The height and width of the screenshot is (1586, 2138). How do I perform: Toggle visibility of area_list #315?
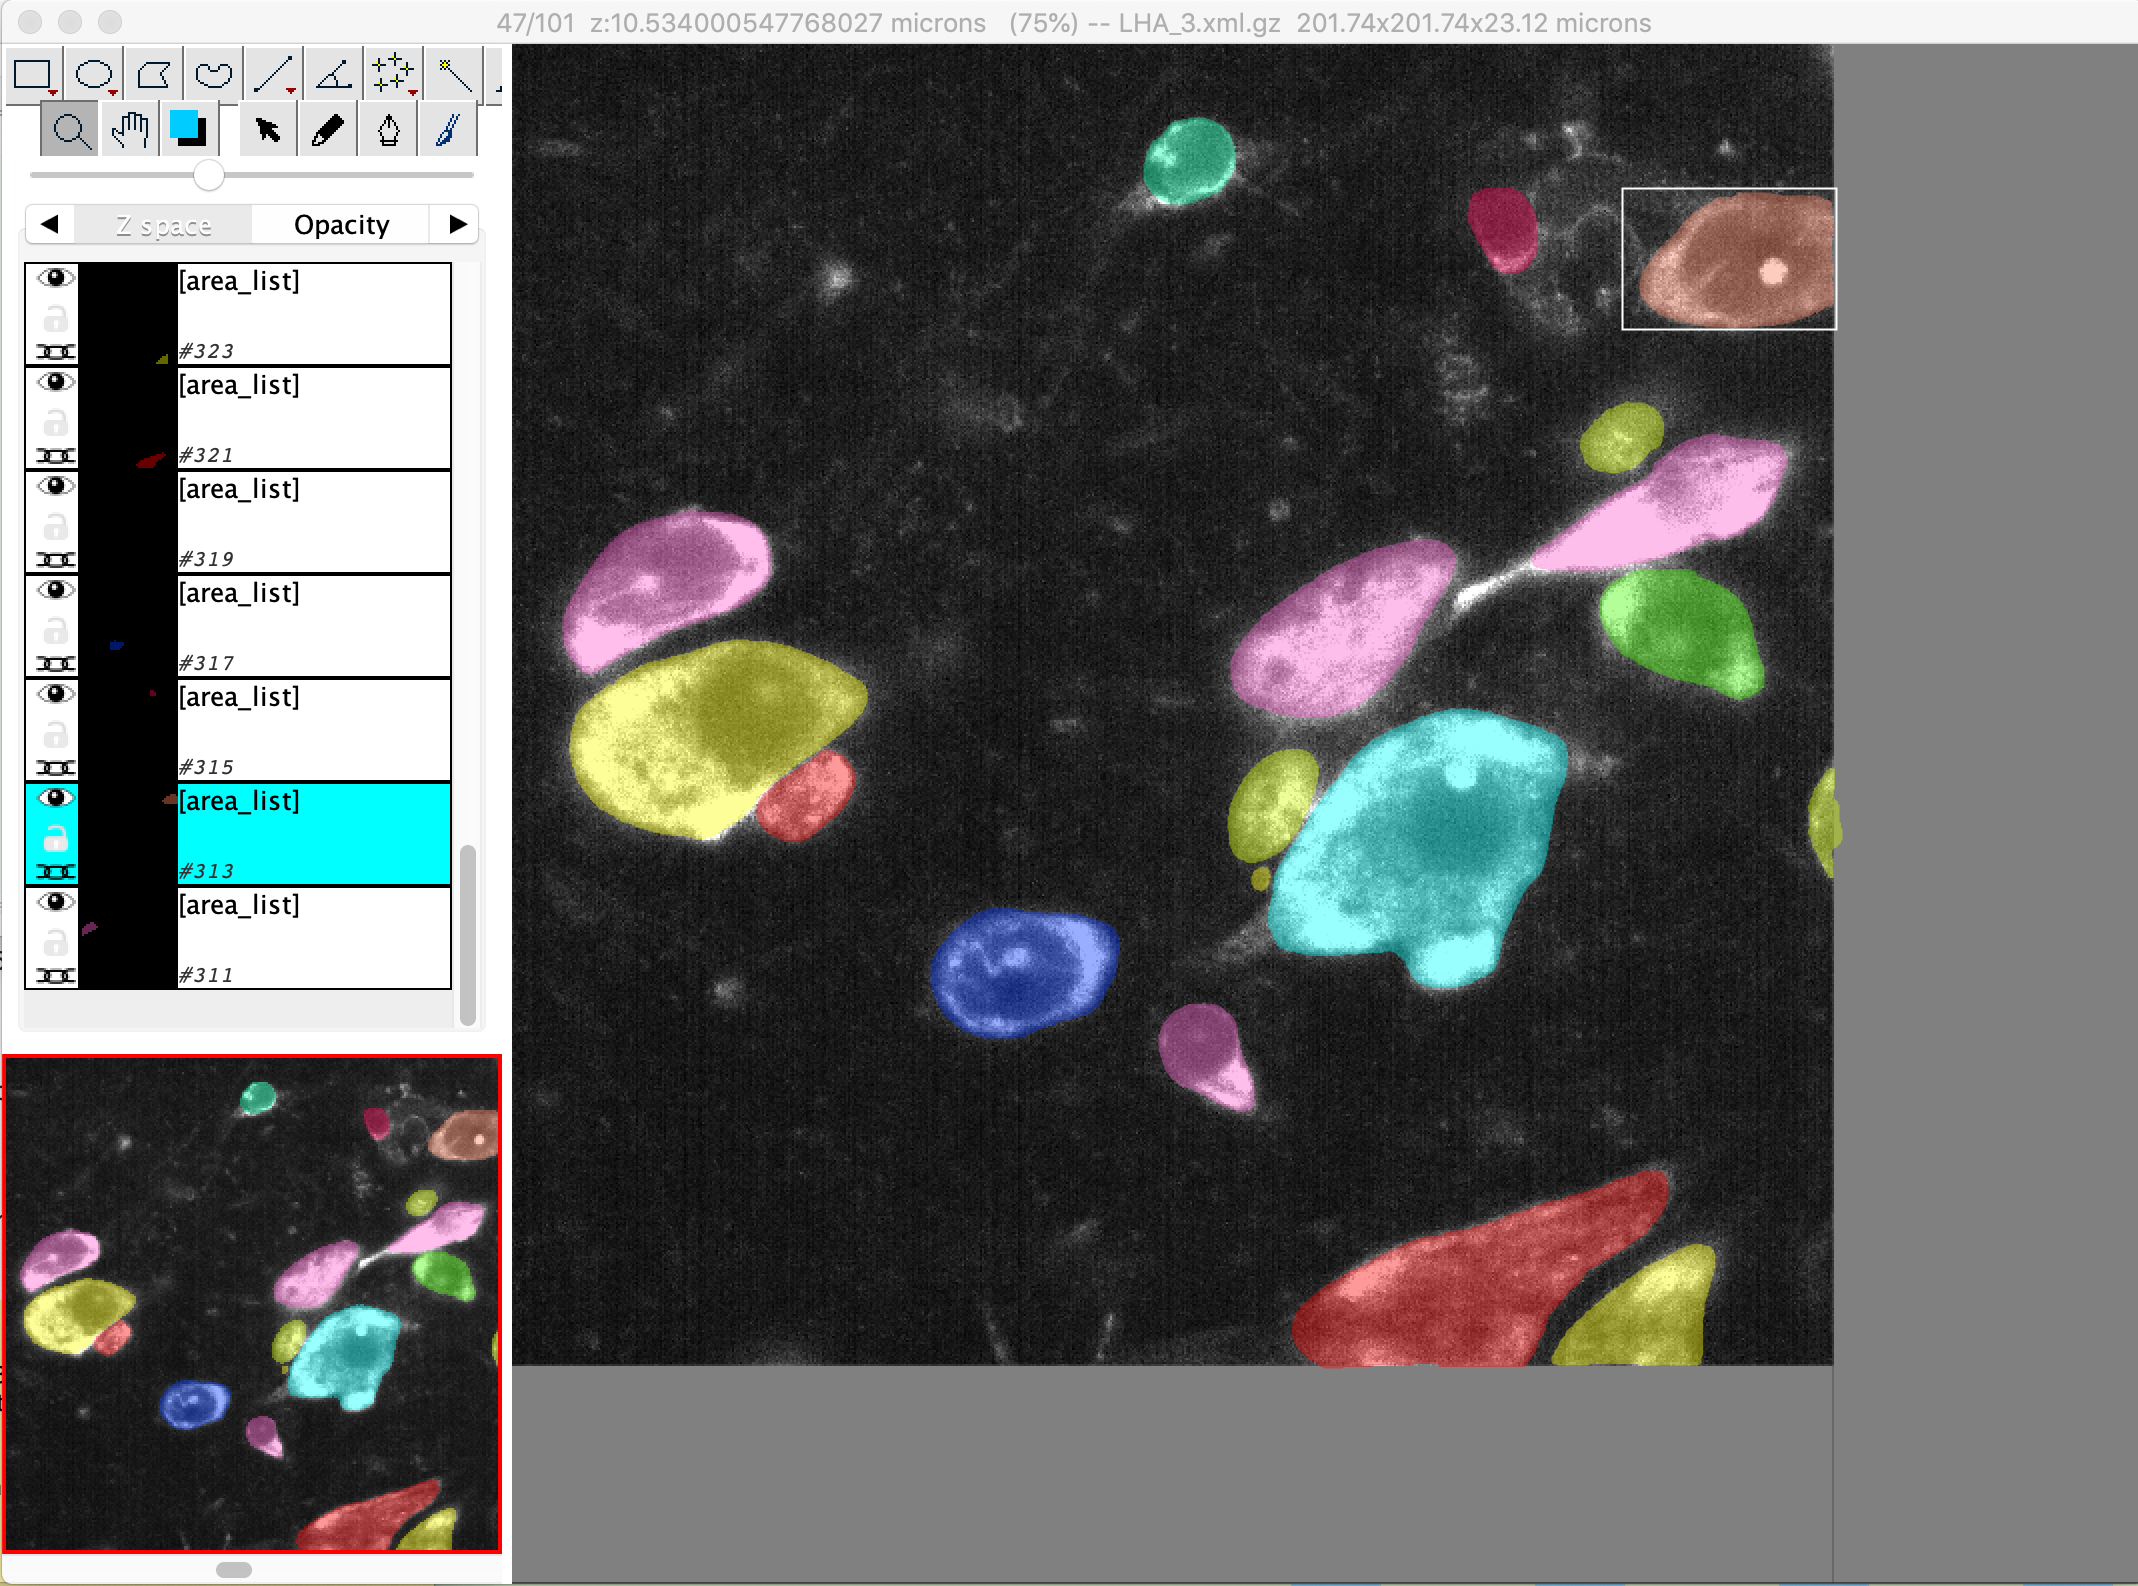point(56,694)
